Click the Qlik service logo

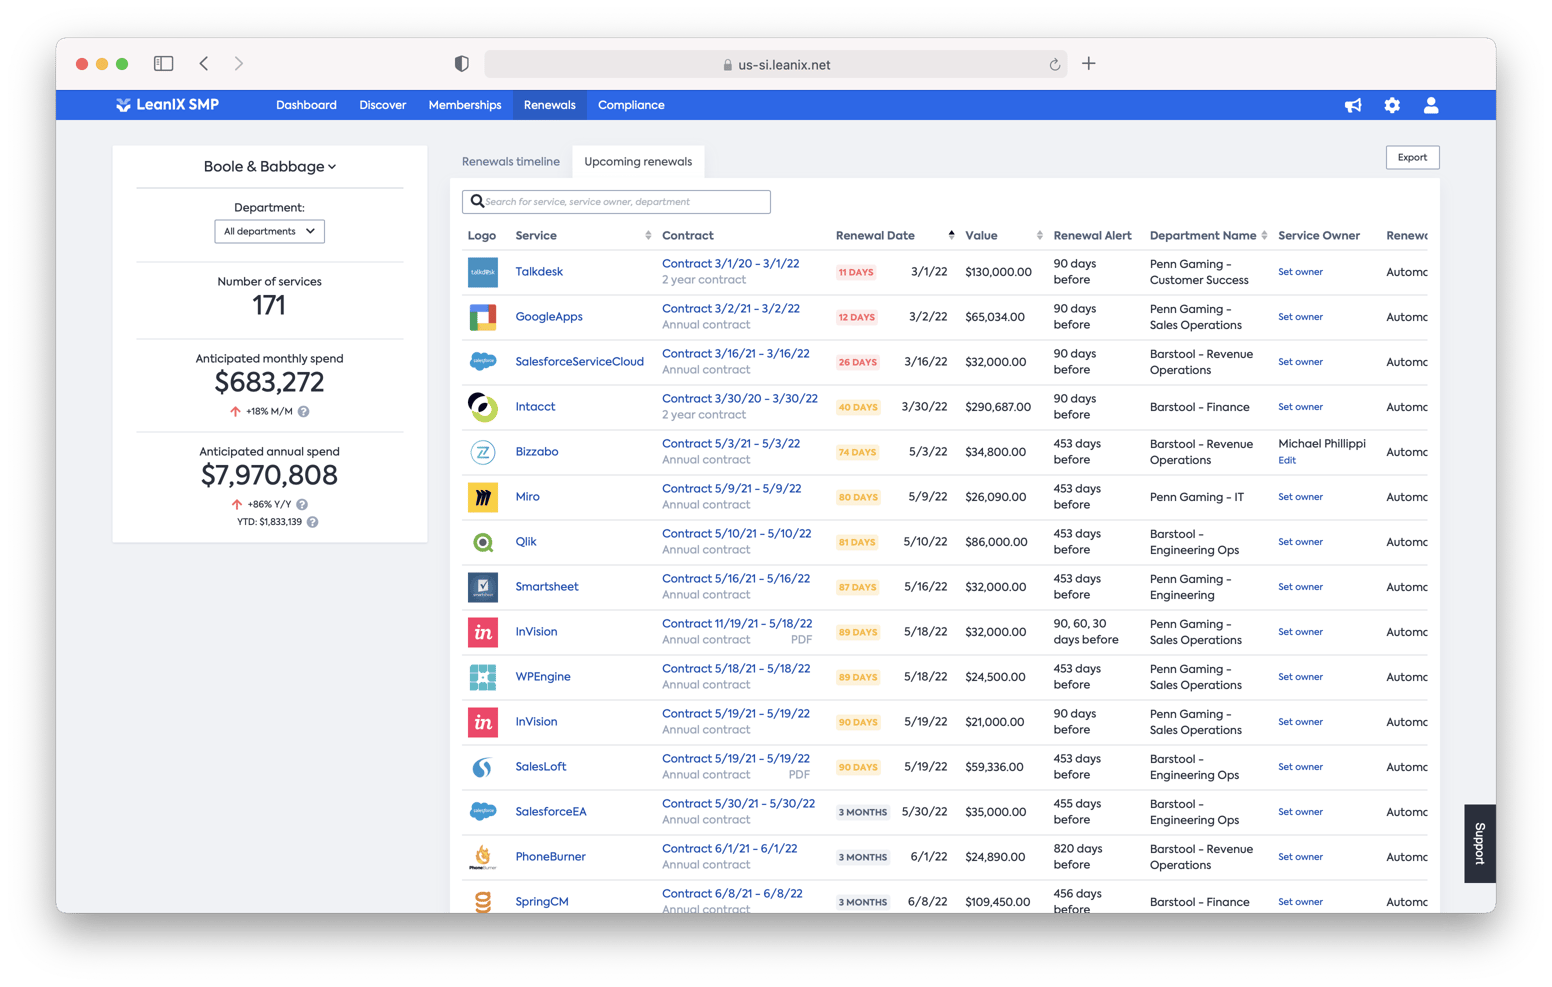[483, 541]
